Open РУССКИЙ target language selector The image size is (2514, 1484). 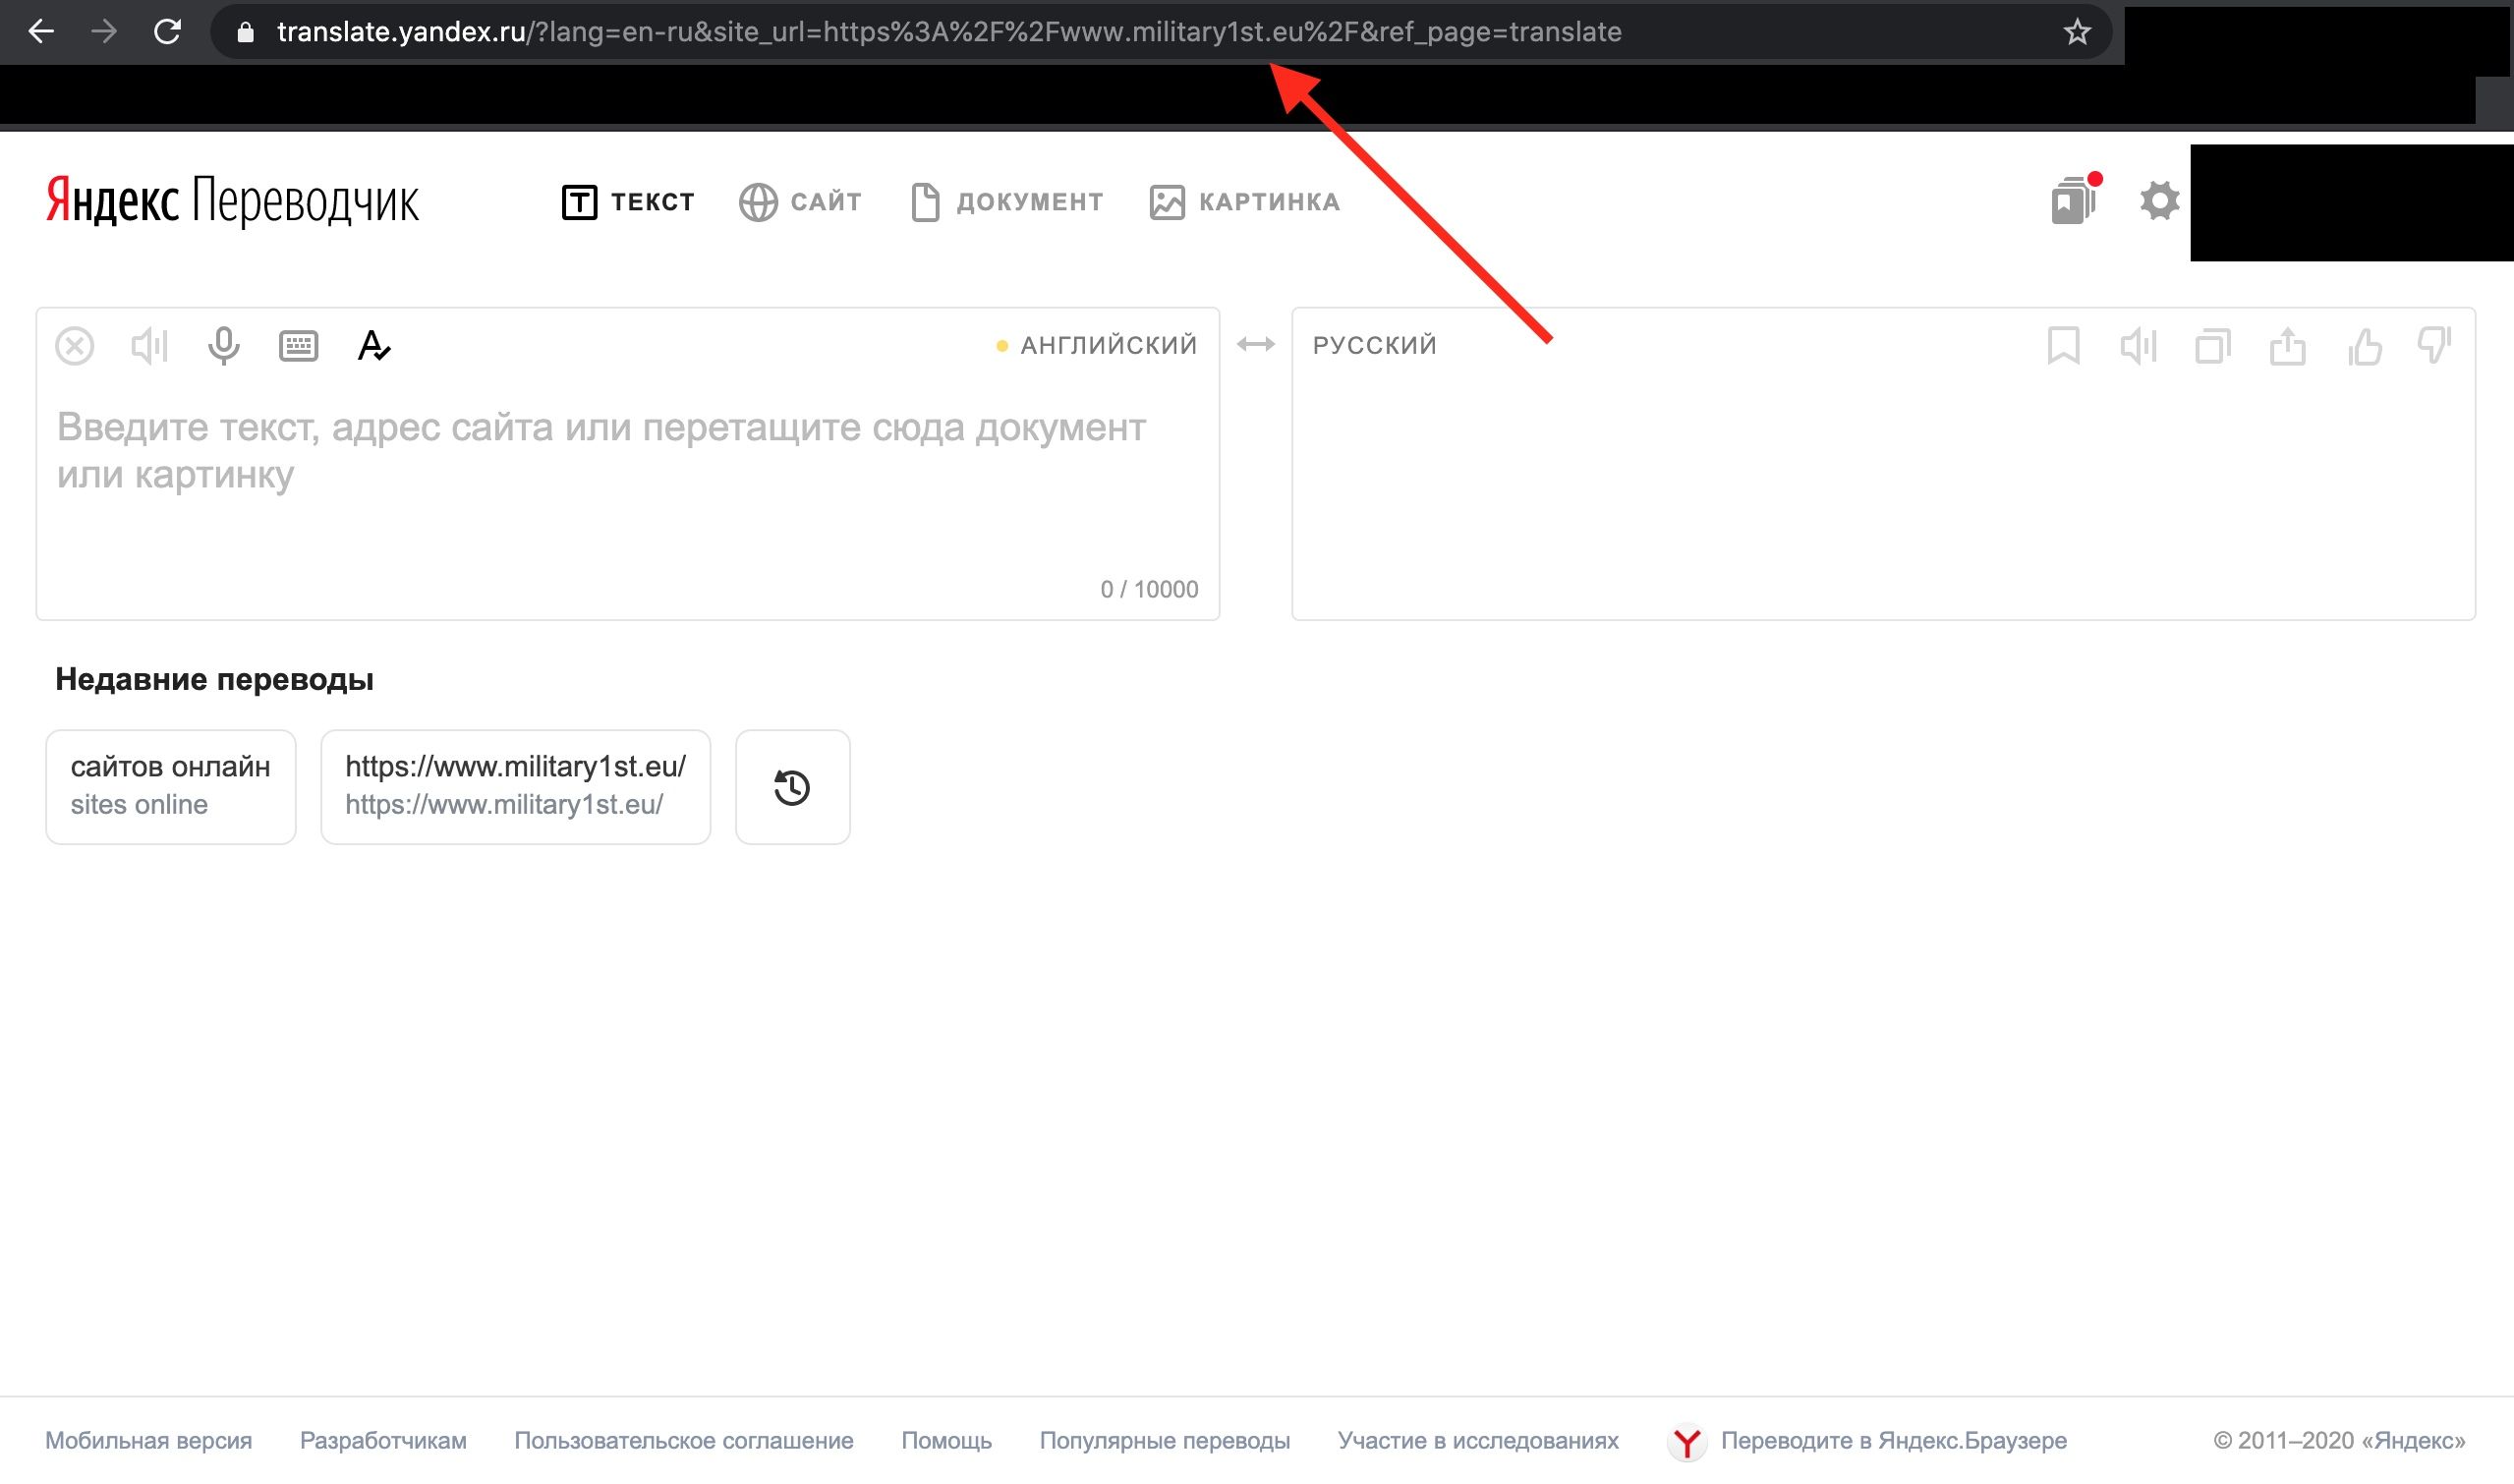pyautogui.click(x=1375, y=346)
